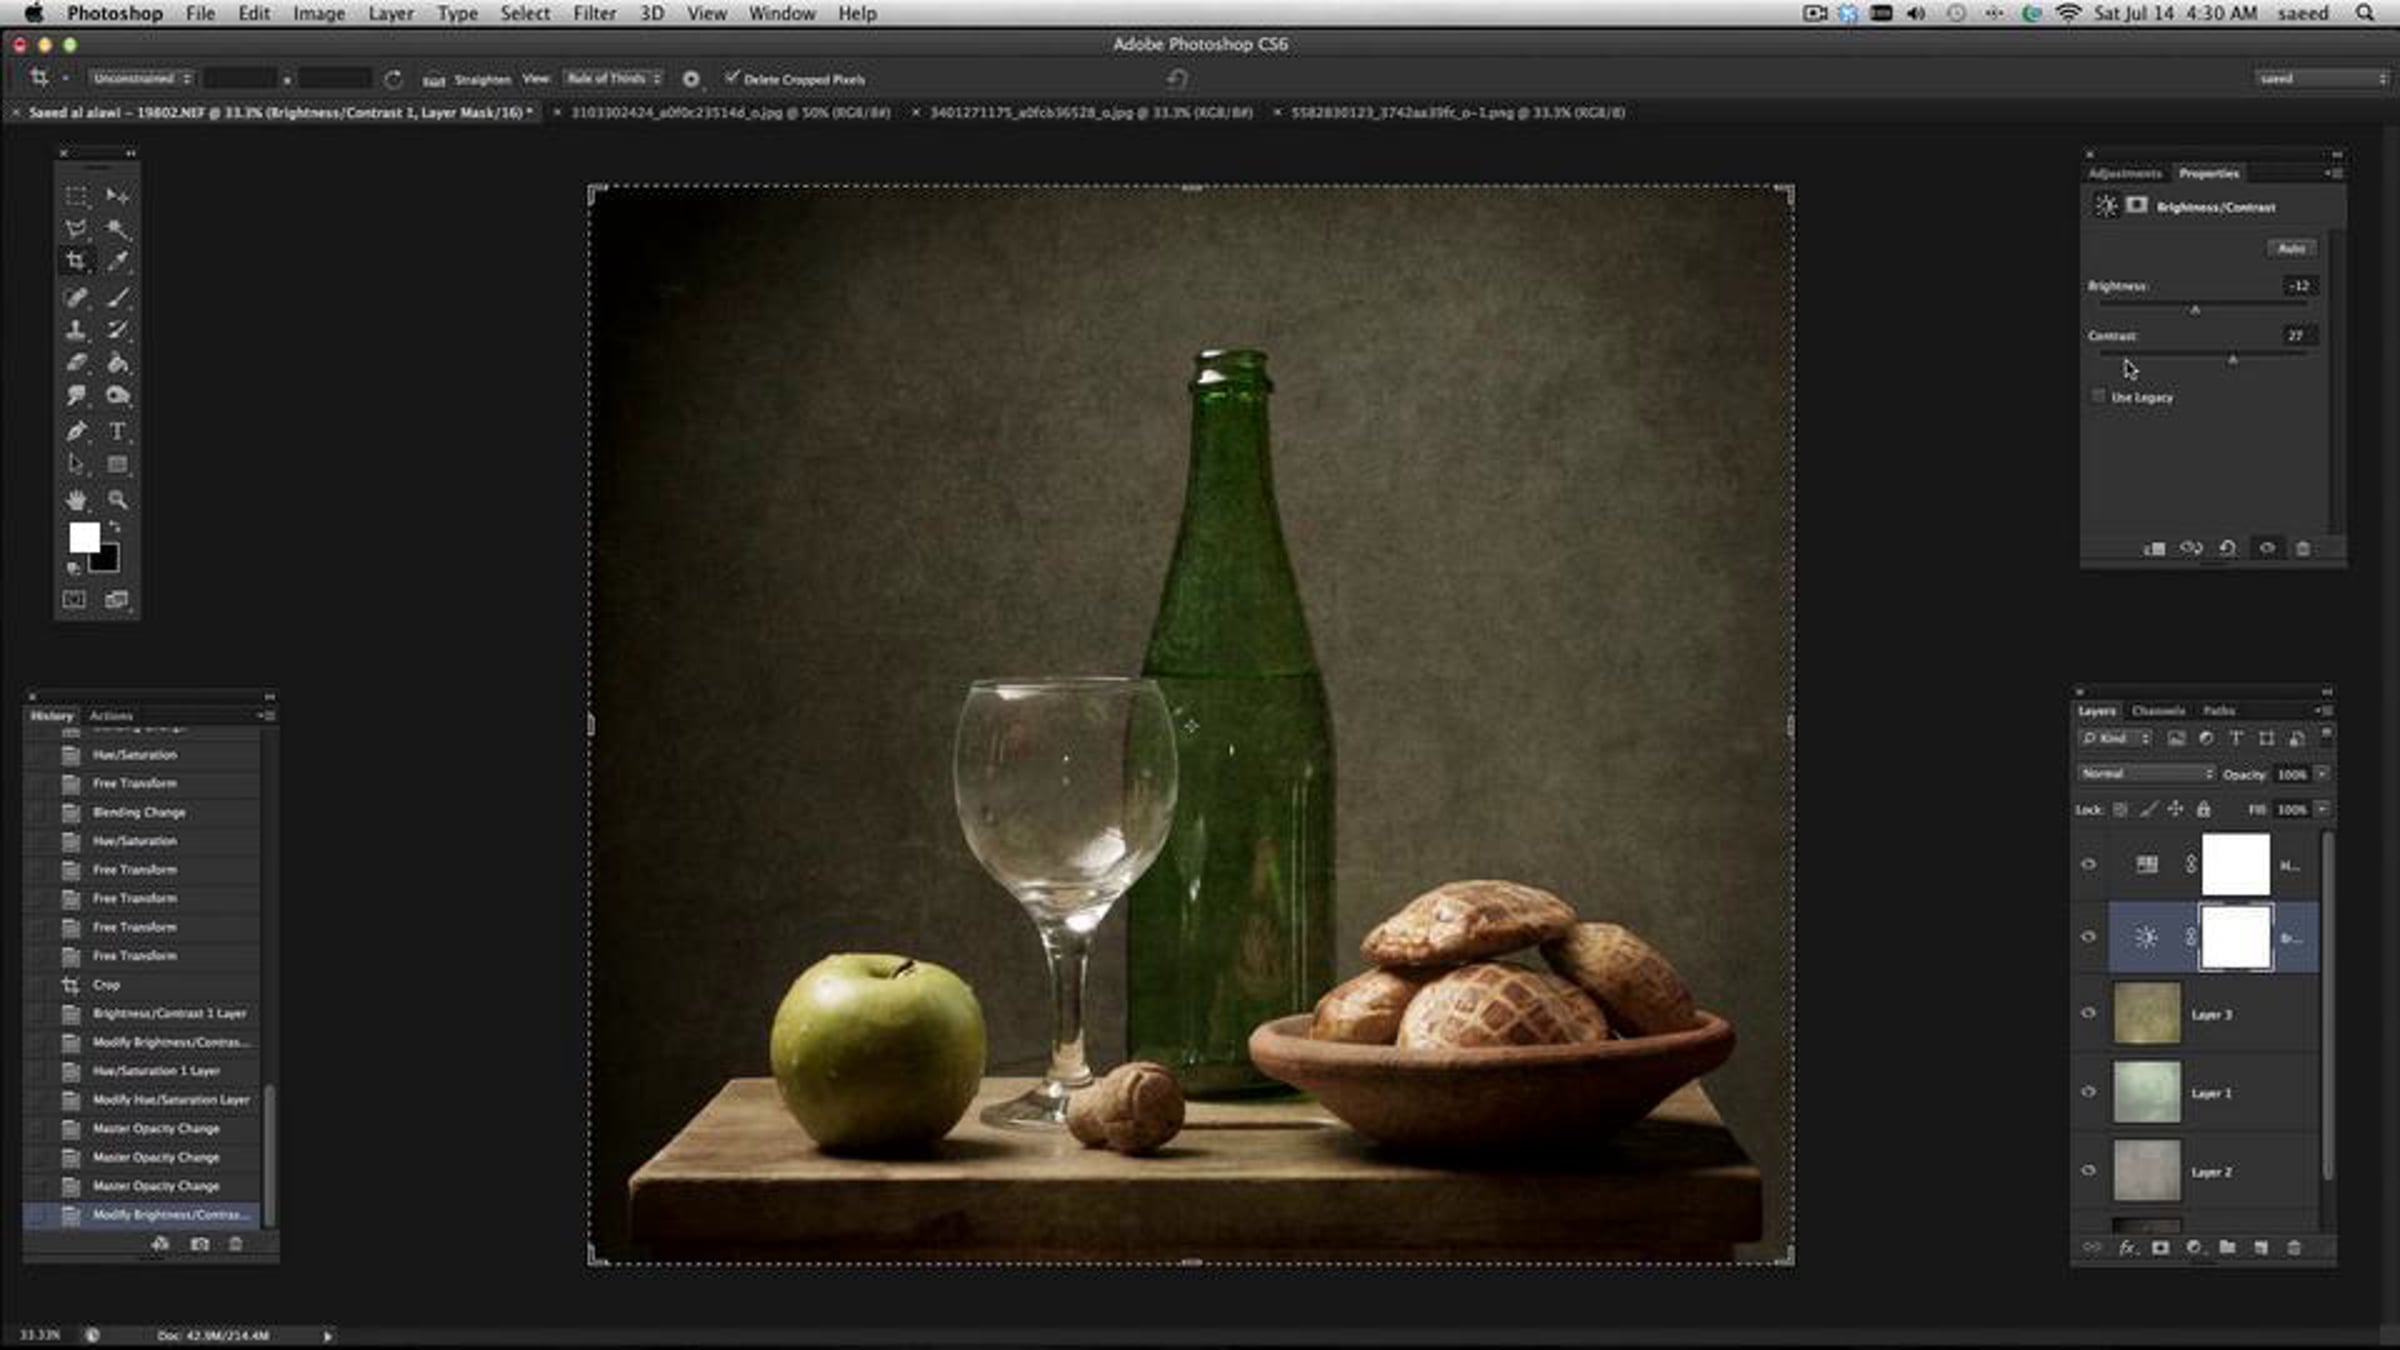This screenshot has height=1350, width=2400.
Task: Select the Hand tool
Action: pos(76,499)
